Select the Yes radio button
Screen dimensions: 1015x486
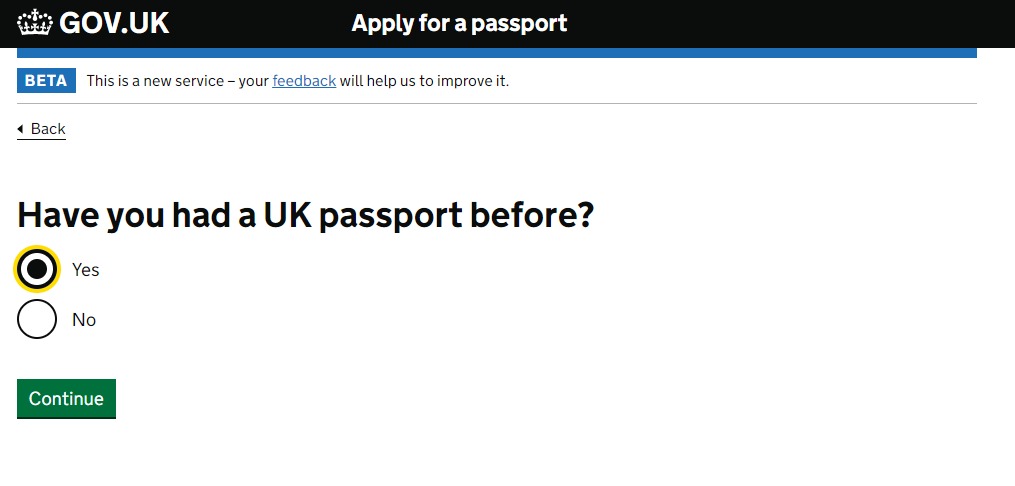click(x=37, y=269)
